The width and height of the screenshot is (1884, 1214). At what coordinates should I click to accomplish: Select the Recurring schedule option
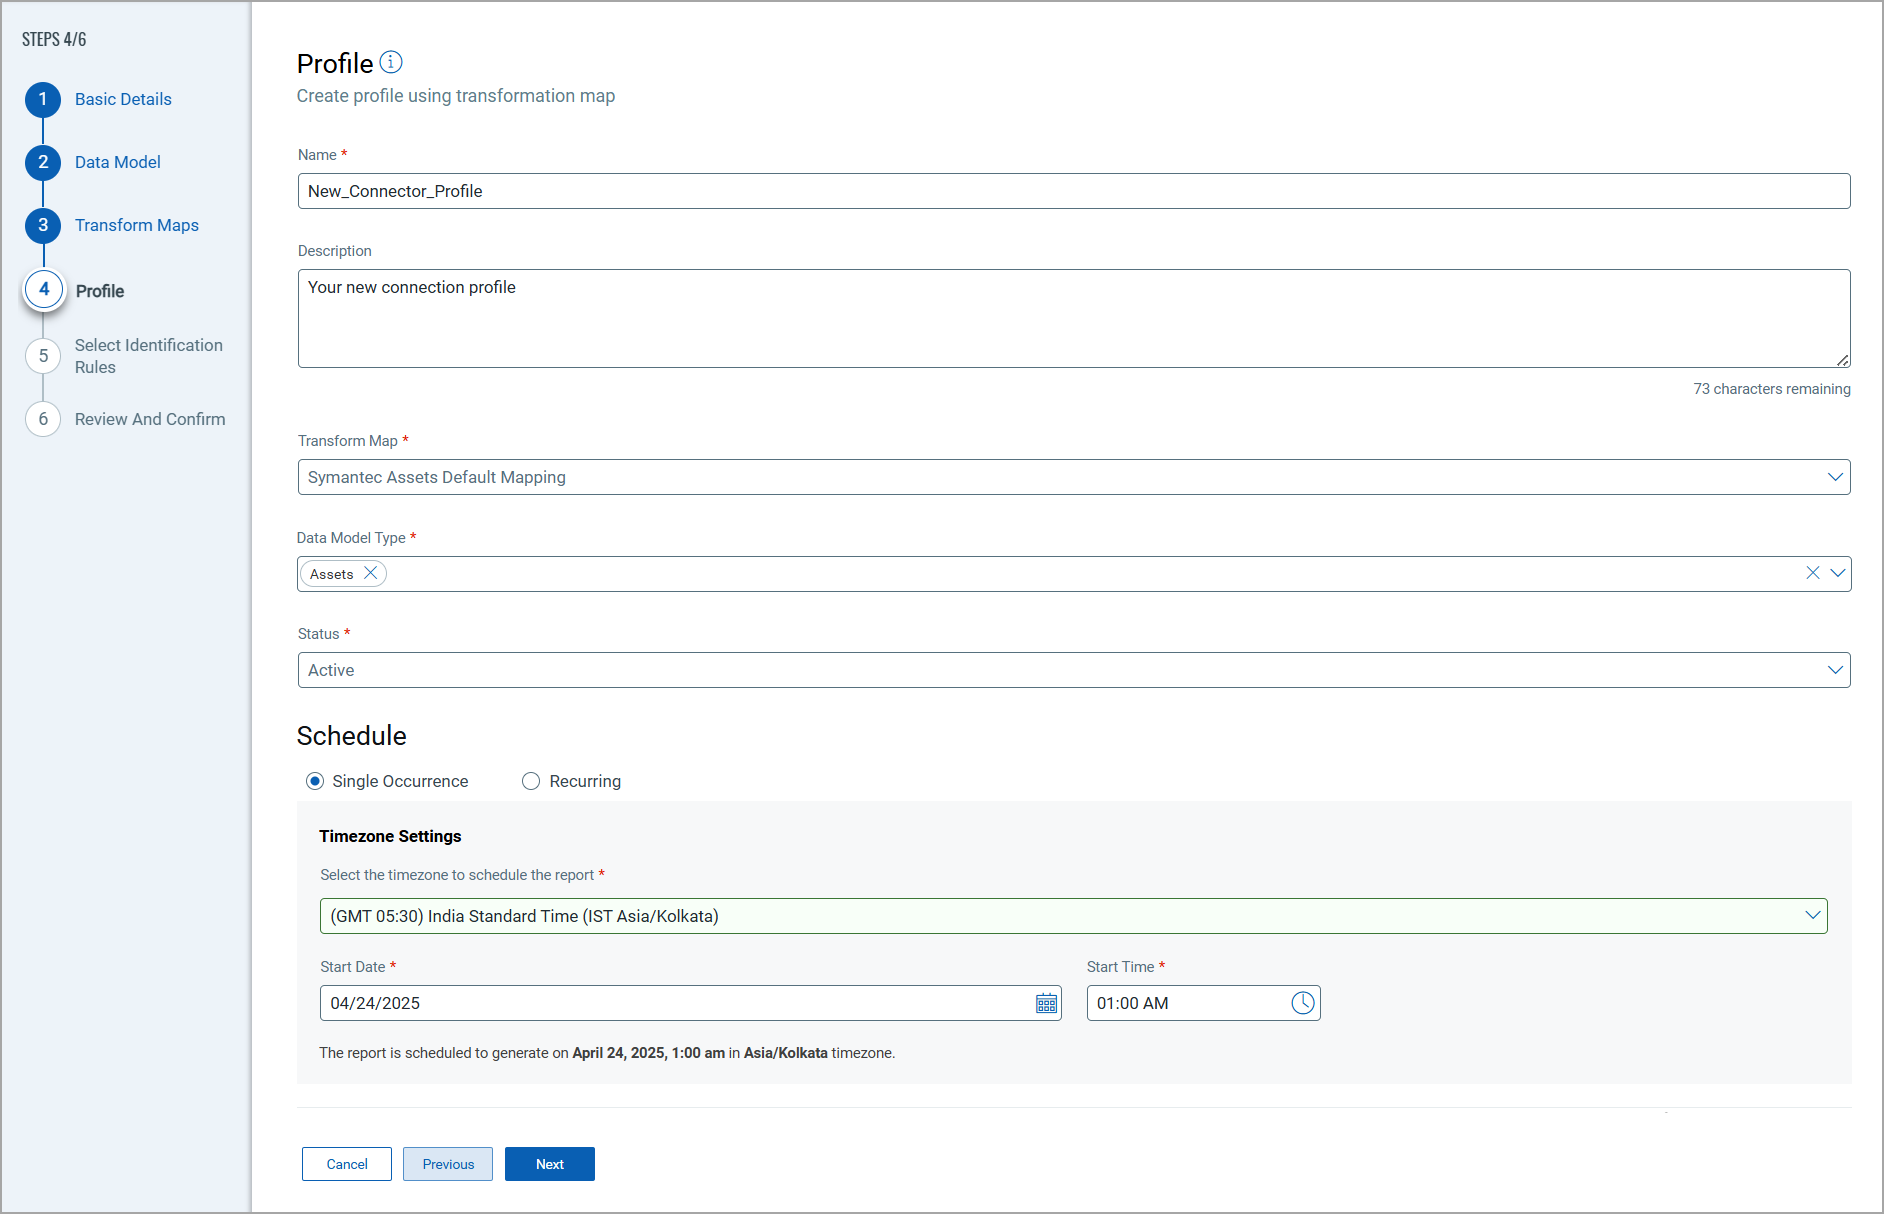pos(531,781)
